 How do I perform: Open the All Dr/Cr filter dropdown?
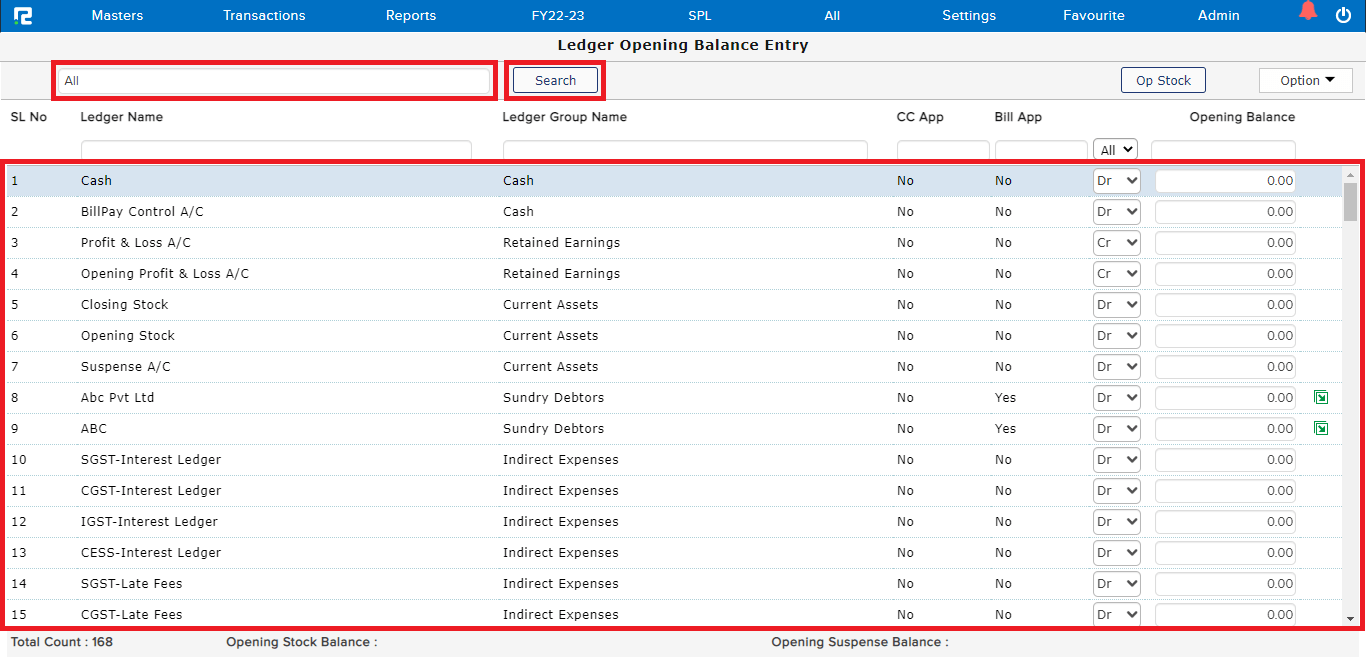point(1115,150)
